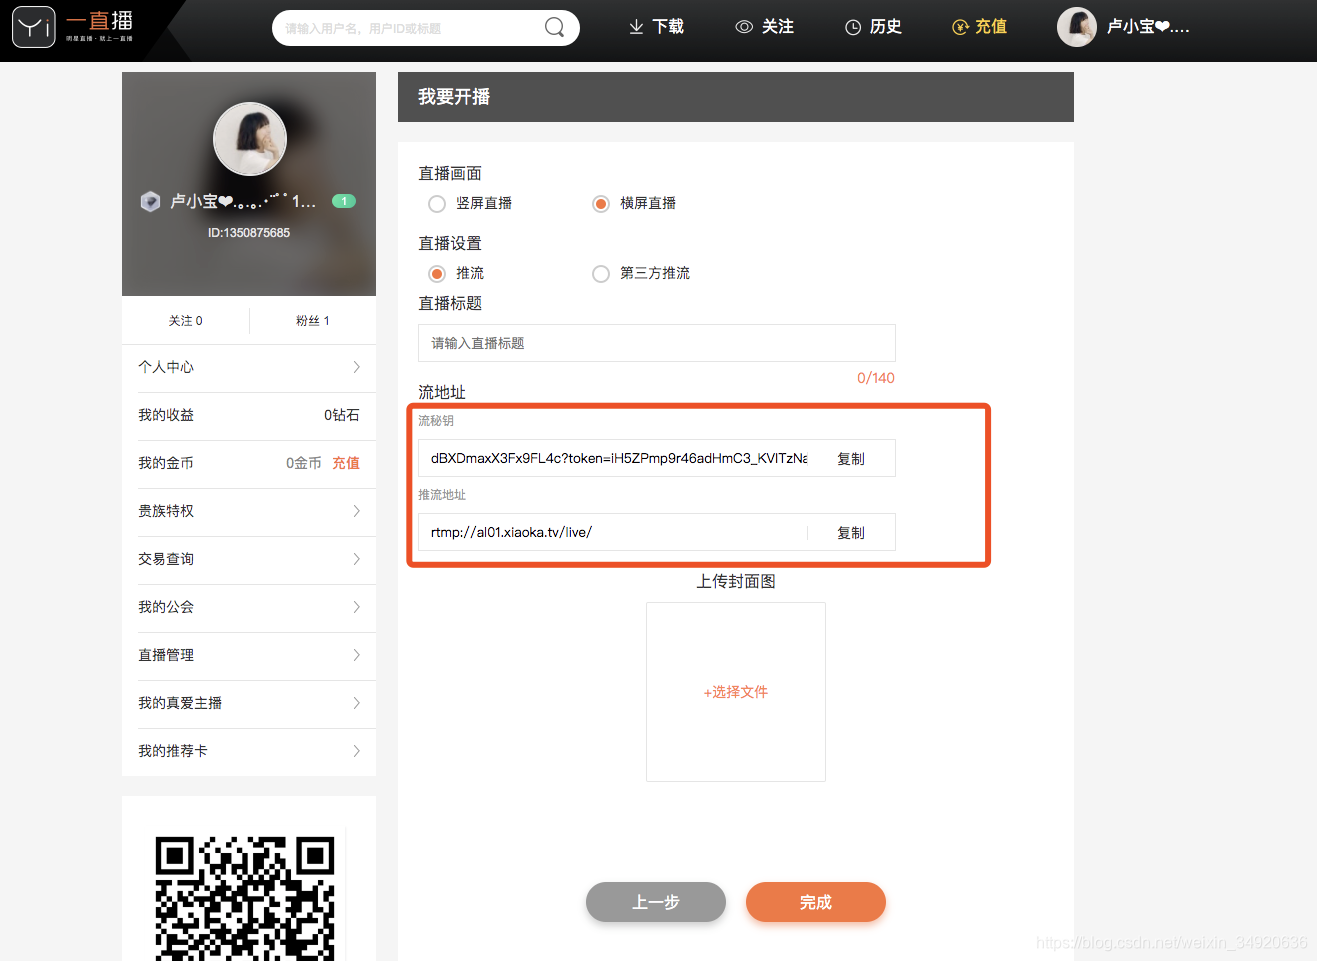
Task: Select the 横屏直播 landscape radio button
Action: pyautogui.click(x=601, y=204)
